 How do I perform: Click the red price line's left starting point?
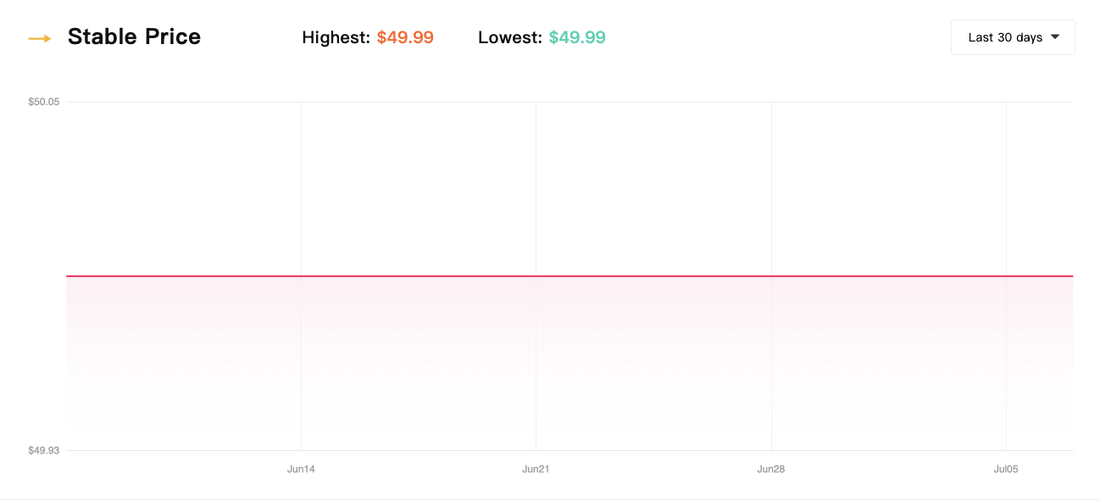tap(68, 276)
